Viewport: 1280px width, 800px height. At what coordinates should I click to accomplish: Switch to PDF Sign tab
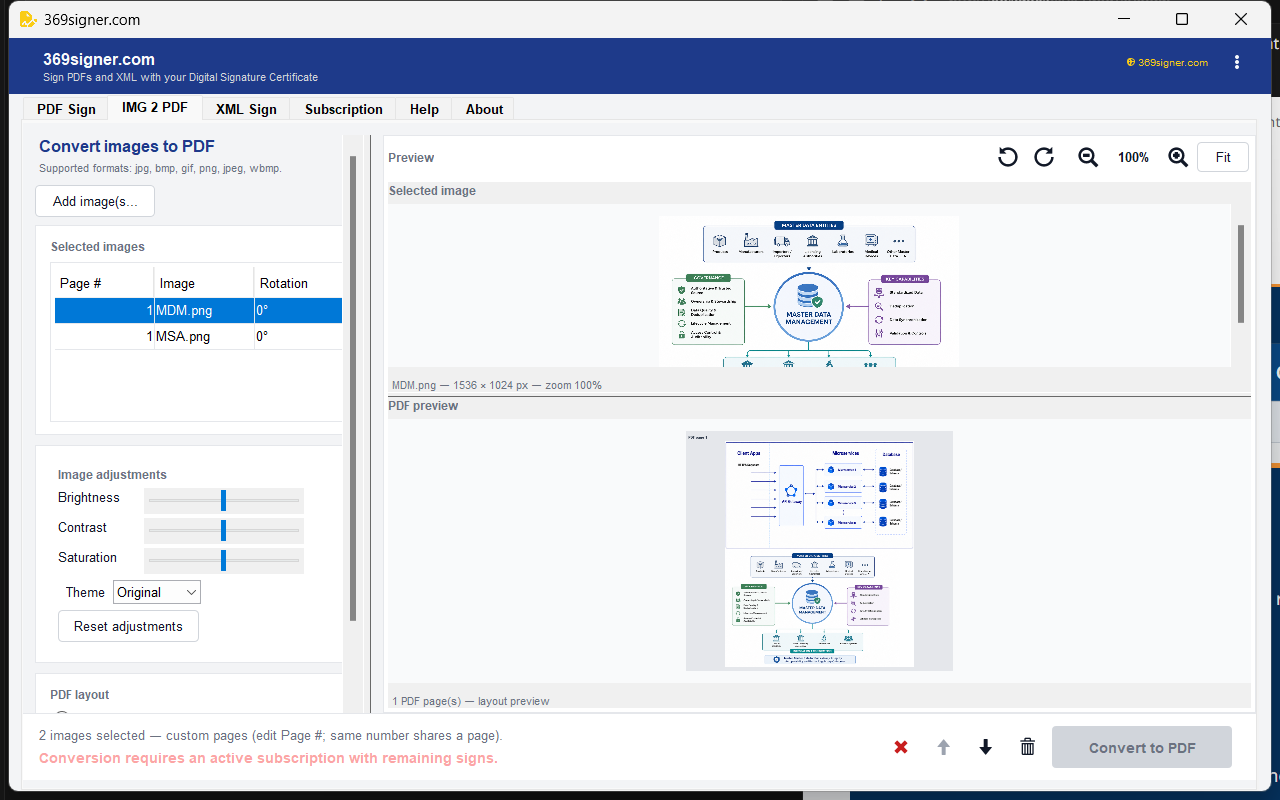tap(67, 109)
